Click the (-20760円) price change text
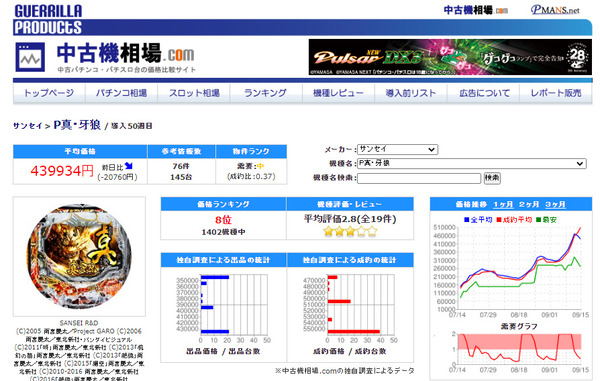This screenshot has height=381, width=600. click(117, 177)
